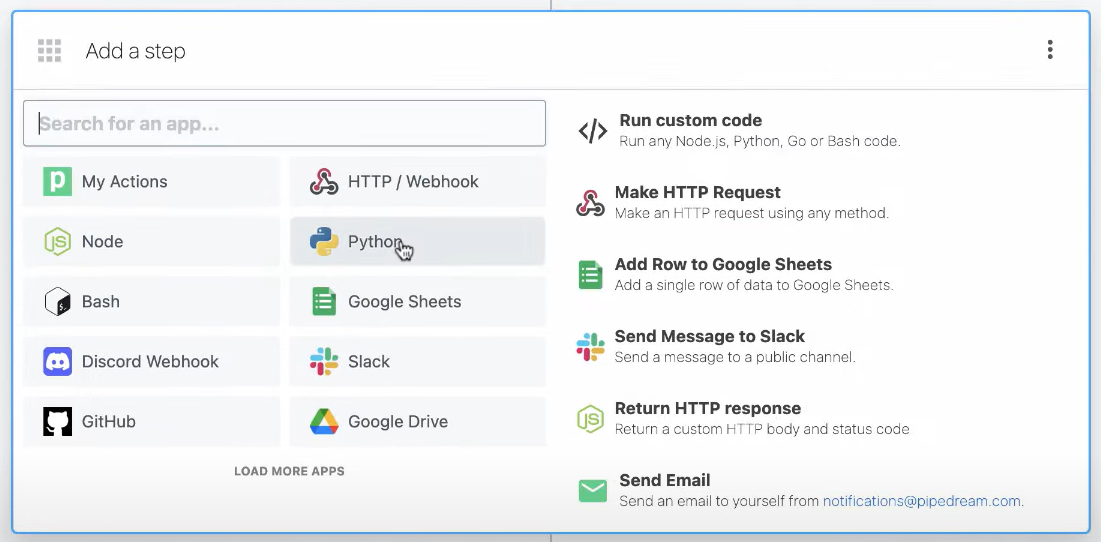Click 'Send a message to a public channel.' text

735,357
